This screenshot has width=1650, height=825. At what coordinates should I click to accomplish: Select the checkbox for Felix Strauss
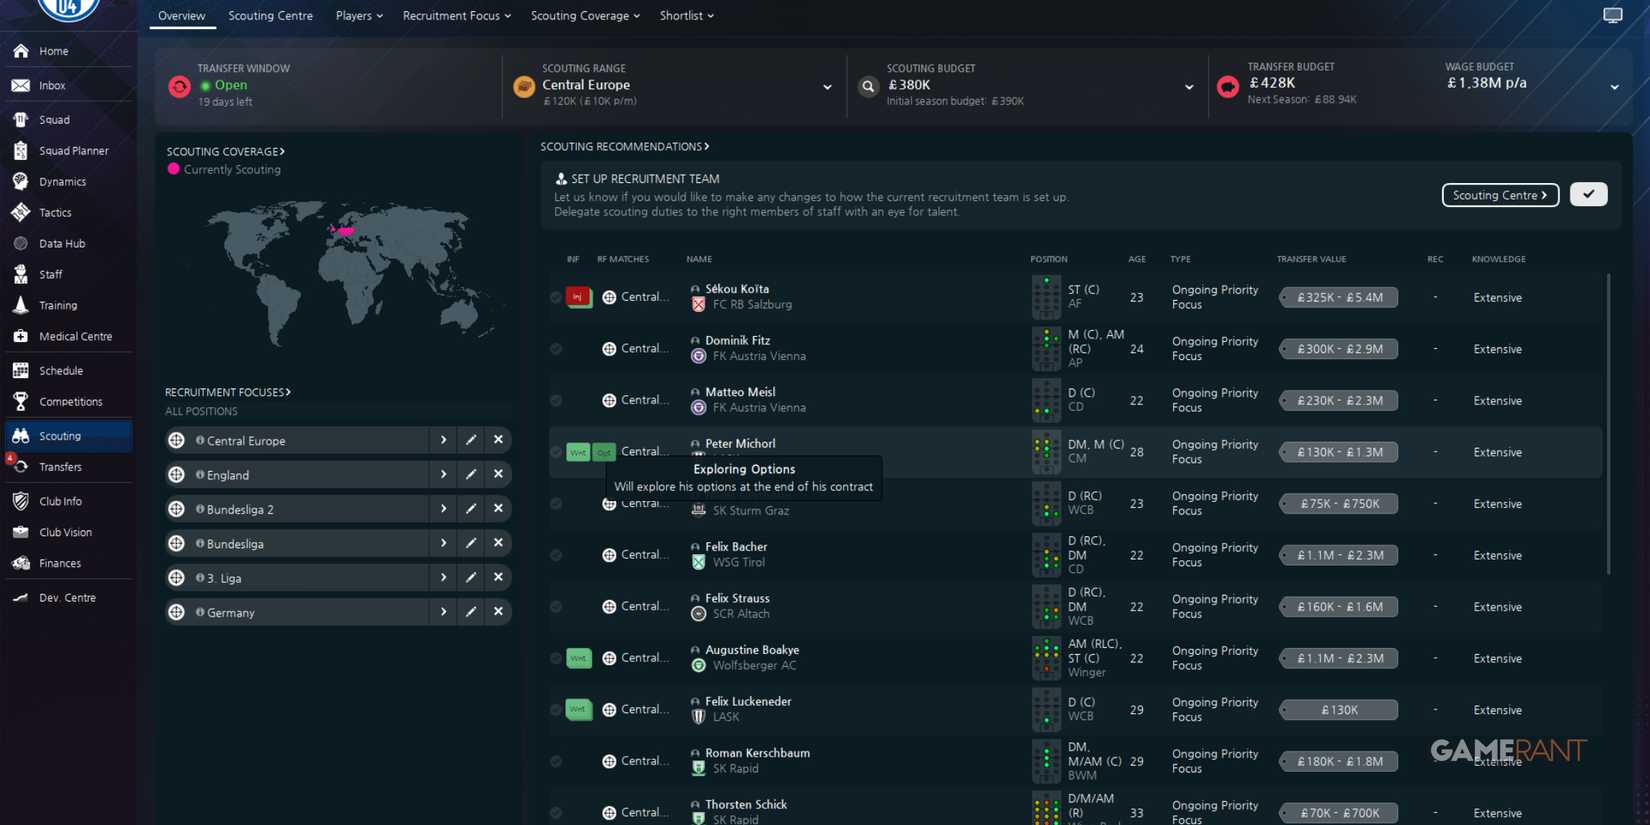556,607
